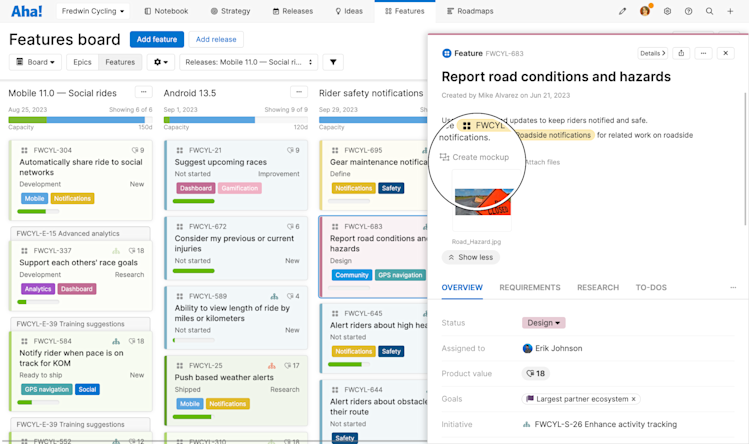Click the Add release button

pyautogui.click(x=216, y=39)
